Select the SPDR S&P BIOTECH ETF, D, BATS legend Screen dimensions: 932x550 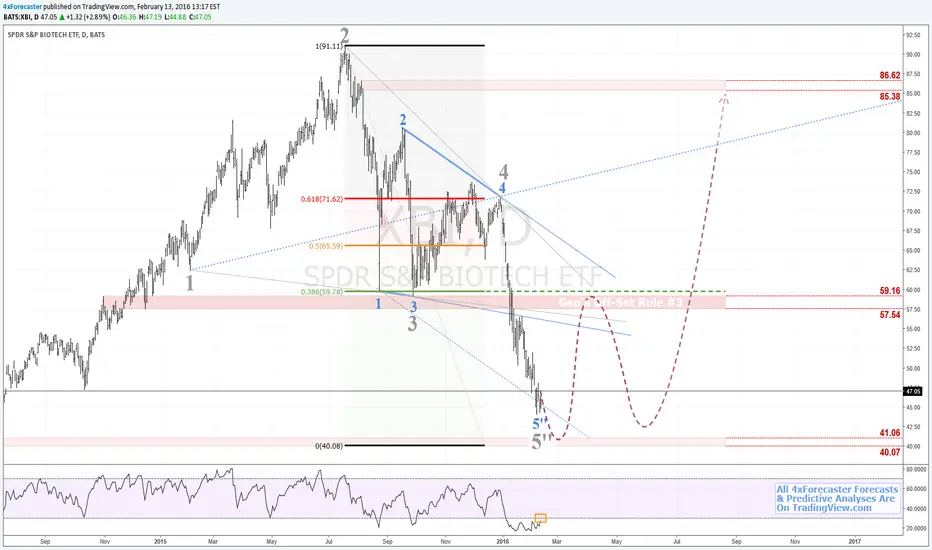coord(56,35)
